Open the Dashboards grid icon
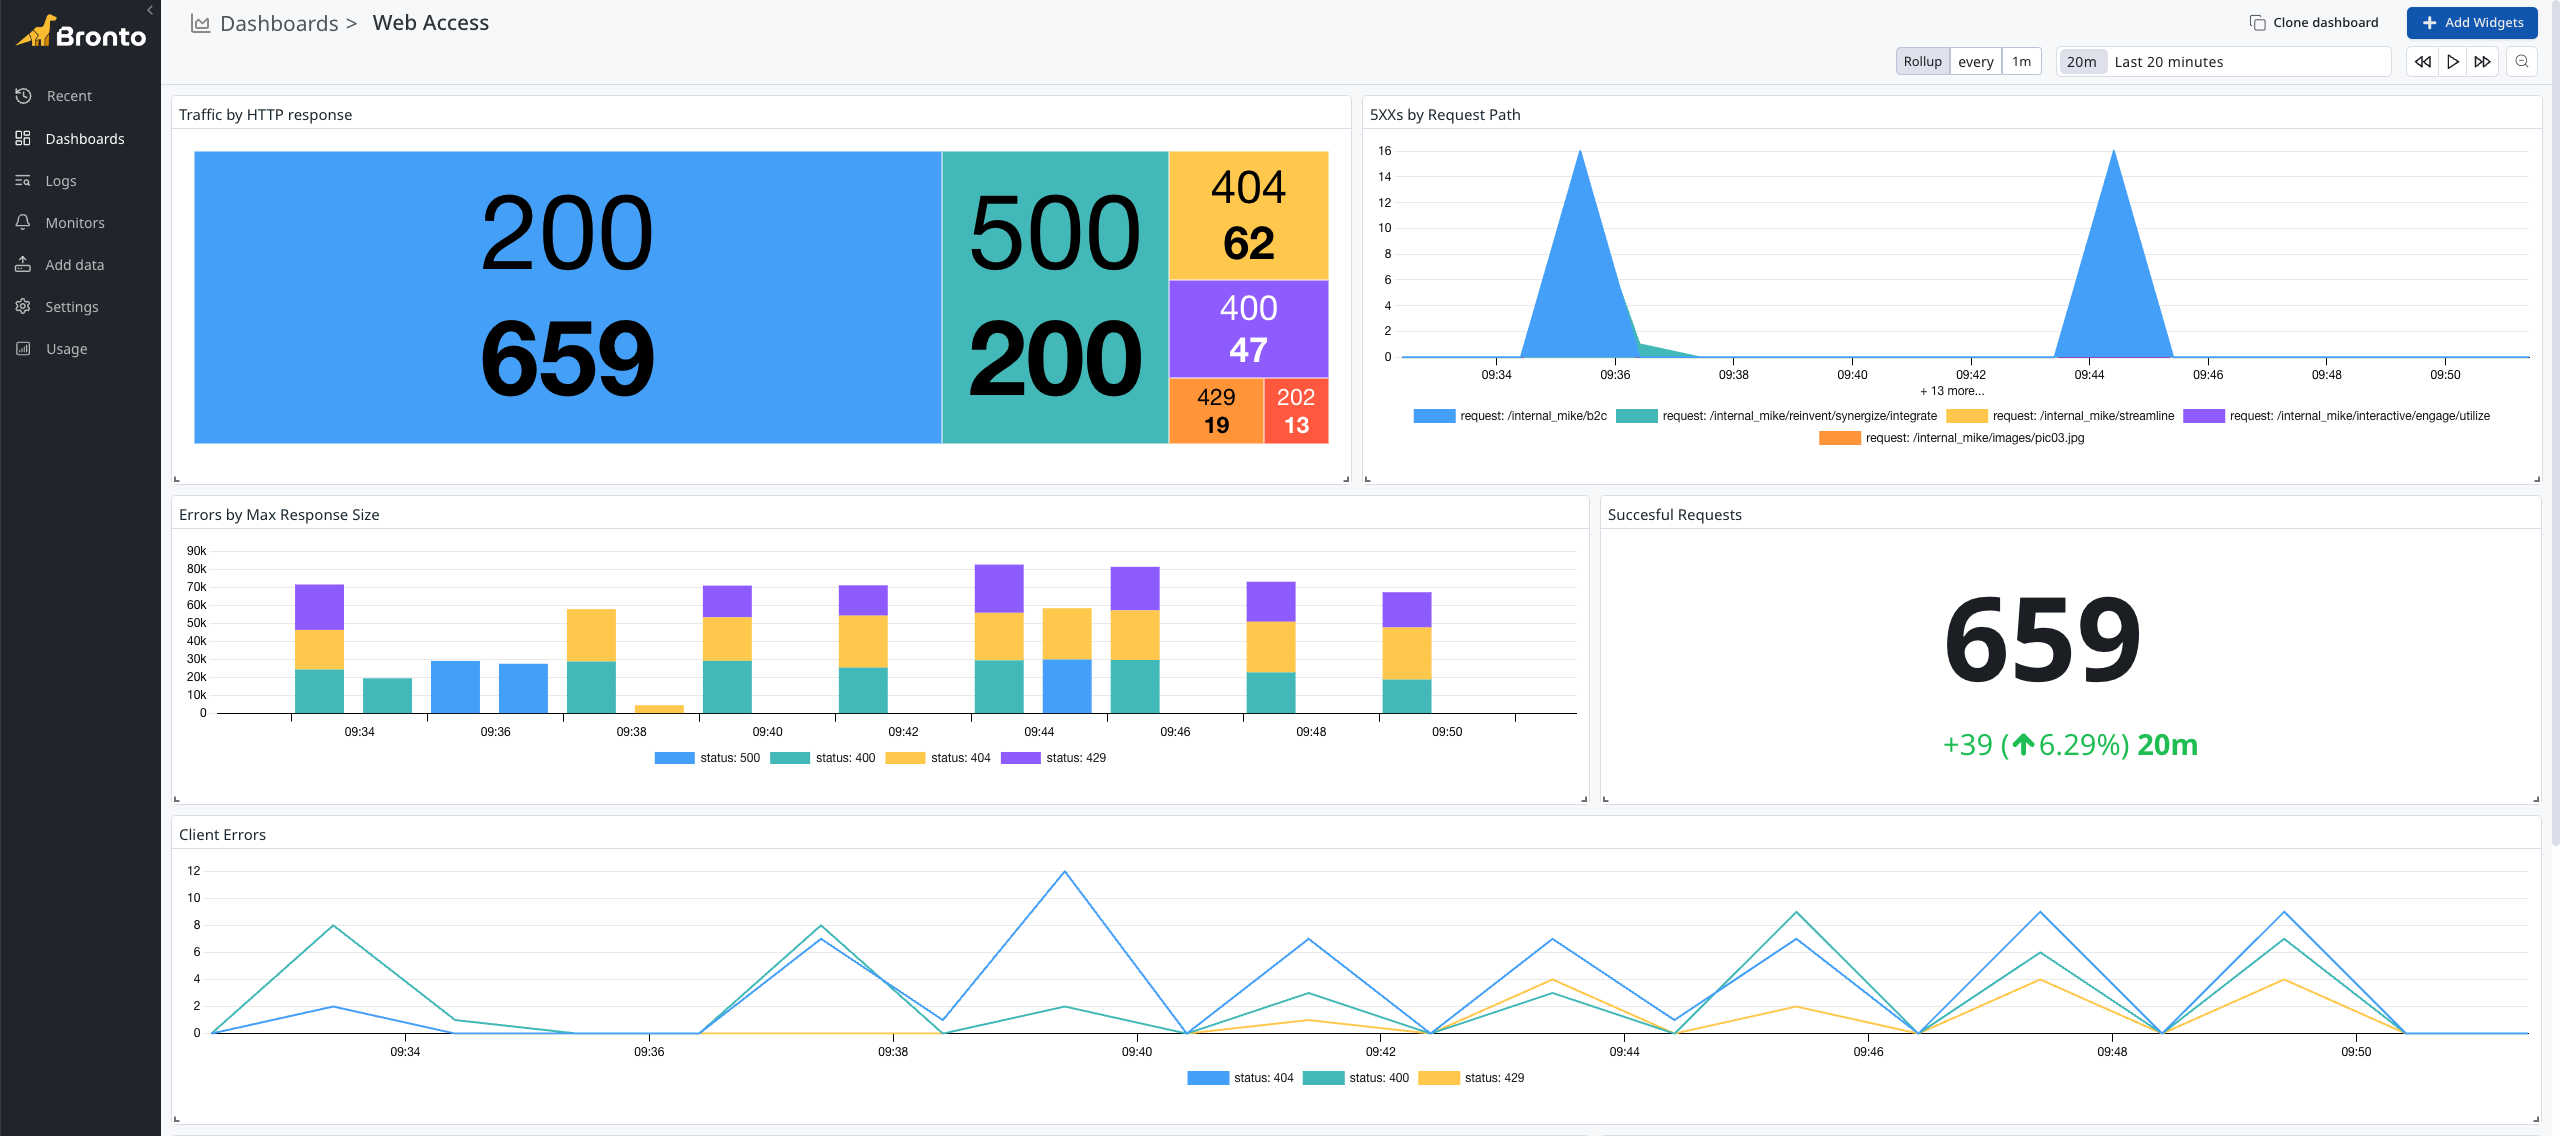 click(23, 138)
